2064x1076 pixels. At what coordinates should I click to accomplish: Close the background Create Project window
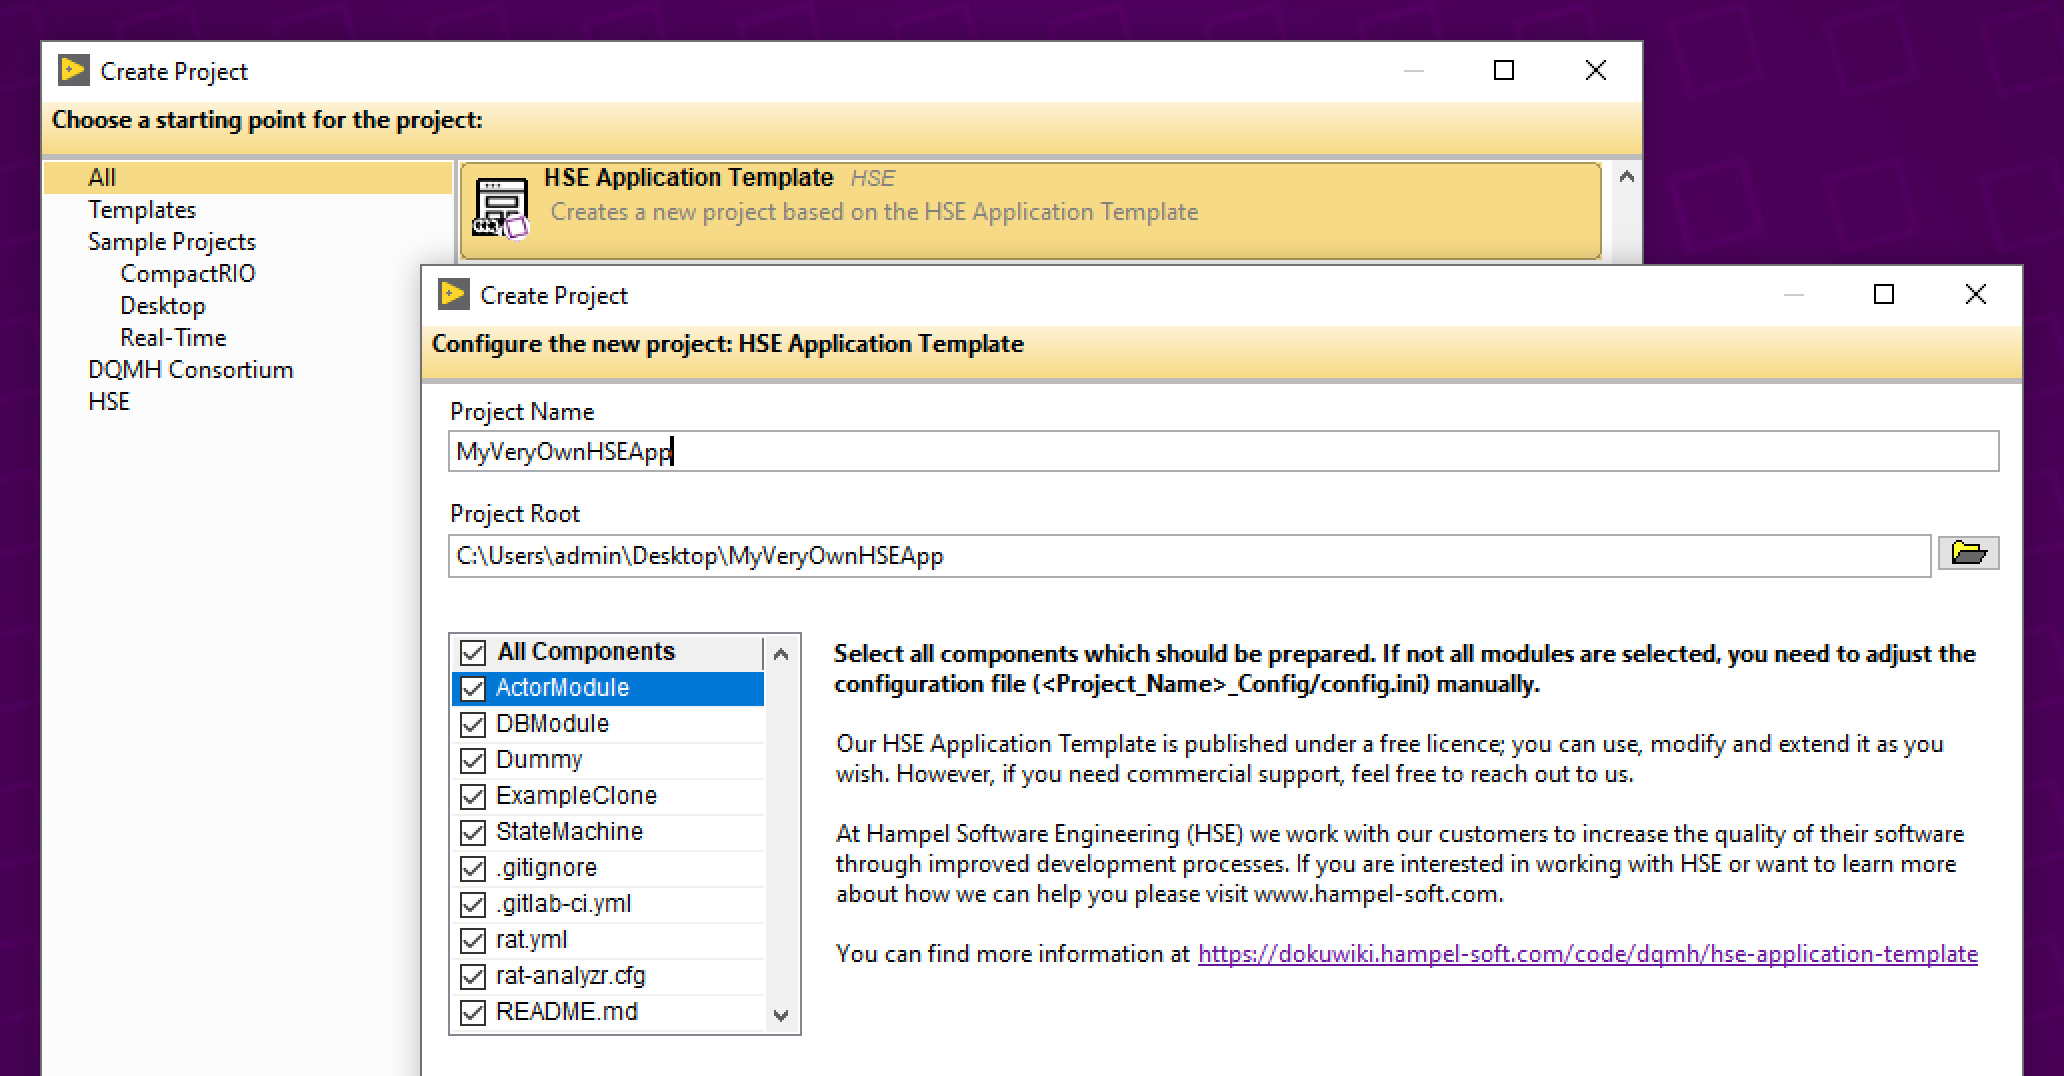click(x=1596, y=70)
